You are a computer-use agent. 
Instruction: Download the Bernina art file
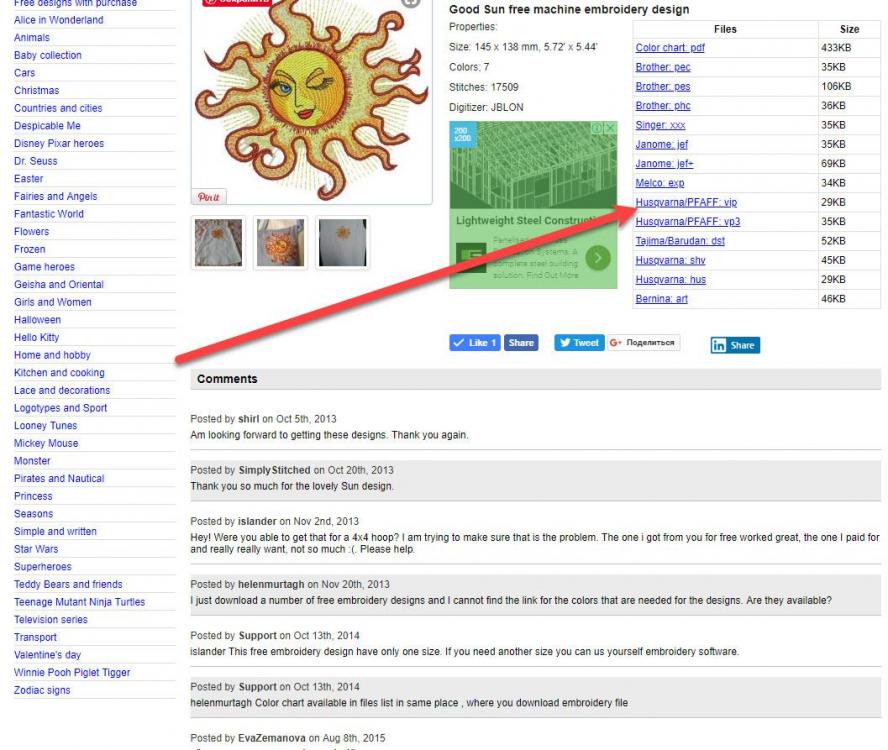659,296
